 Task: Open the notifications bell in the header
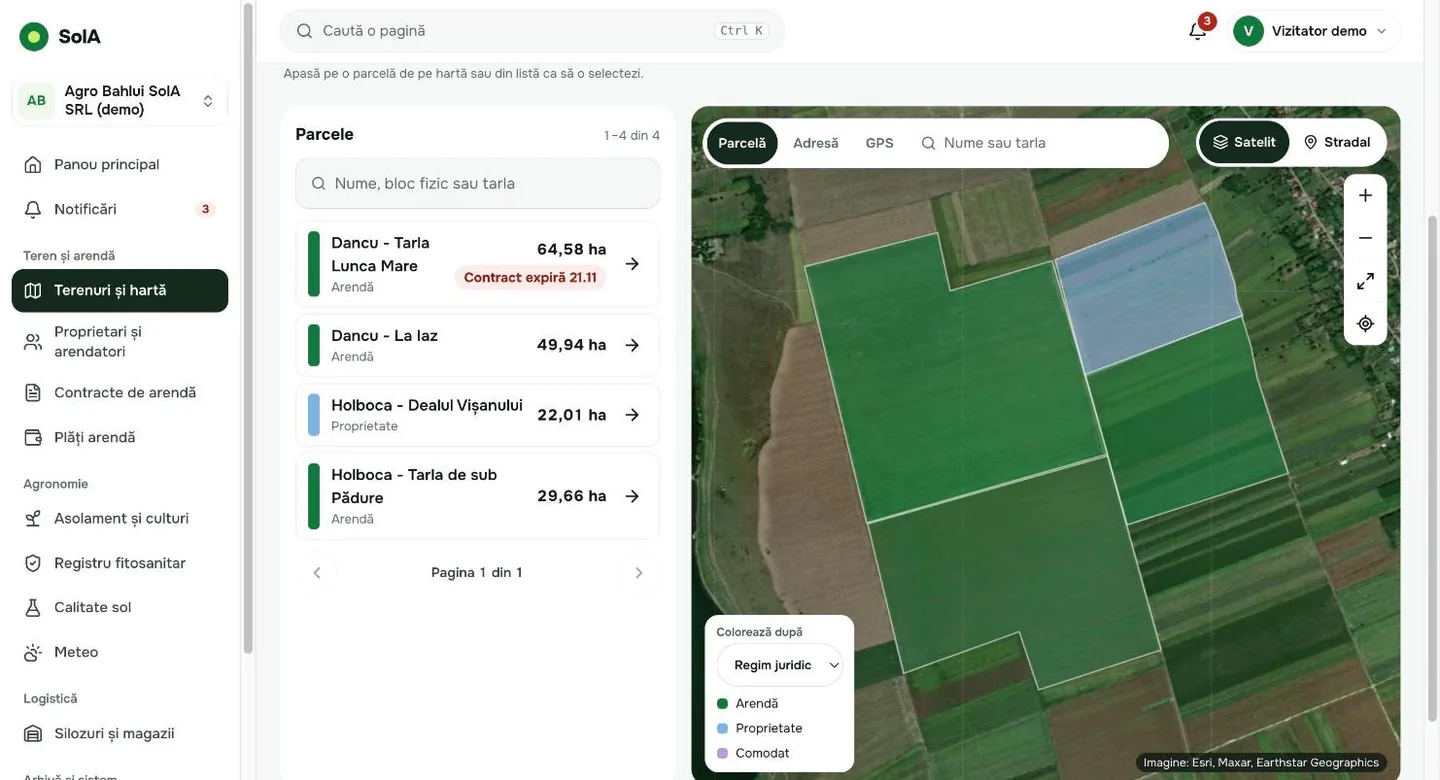pos(1198,31)
